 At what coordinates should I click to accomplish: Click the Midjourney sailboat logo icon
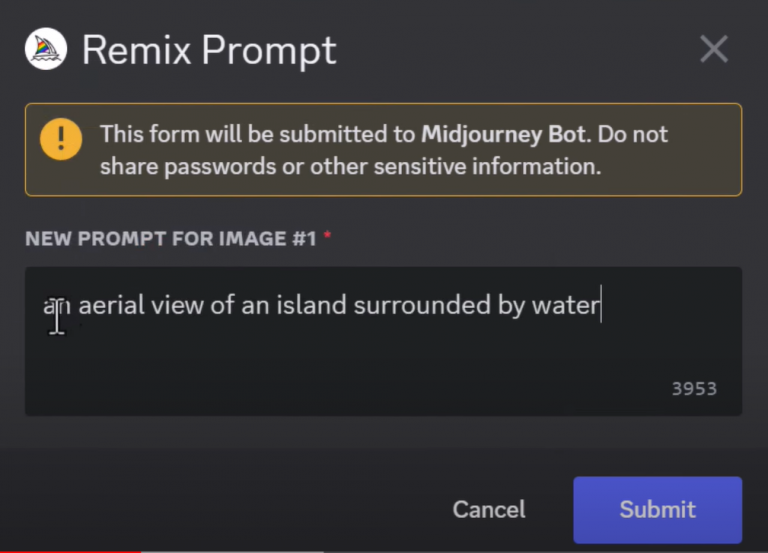click(45, 48)
